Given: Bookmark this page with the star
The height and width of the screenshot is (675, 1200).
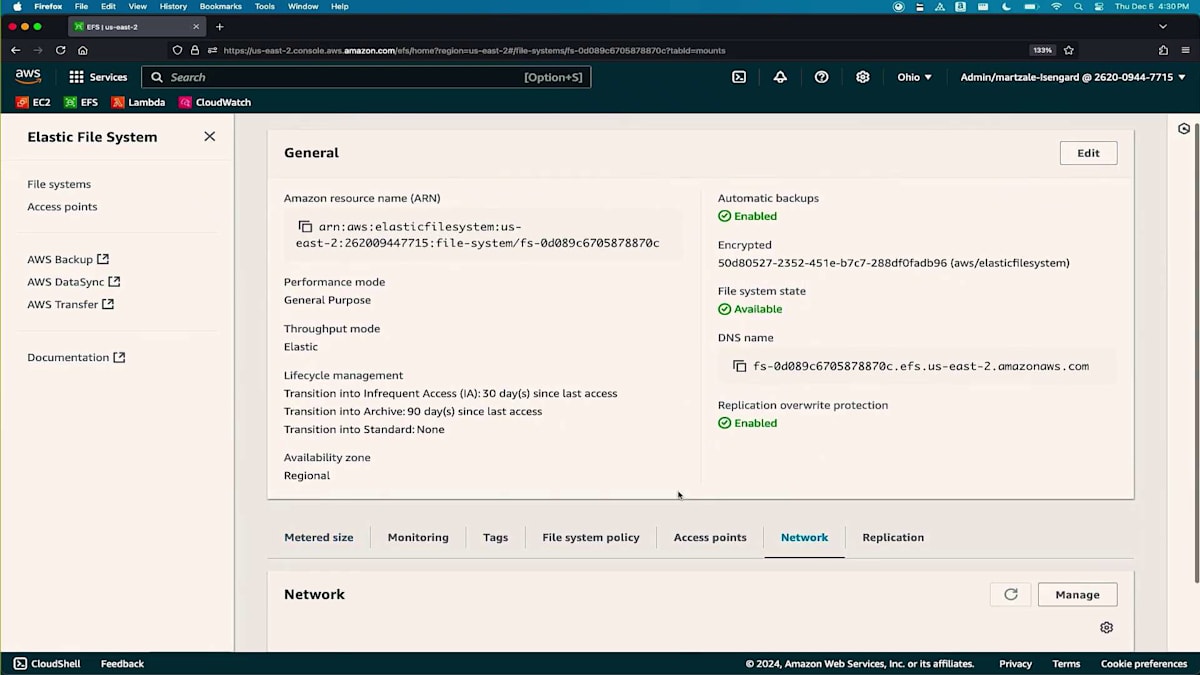Looking at the screenshot, I should [1069, 50].
